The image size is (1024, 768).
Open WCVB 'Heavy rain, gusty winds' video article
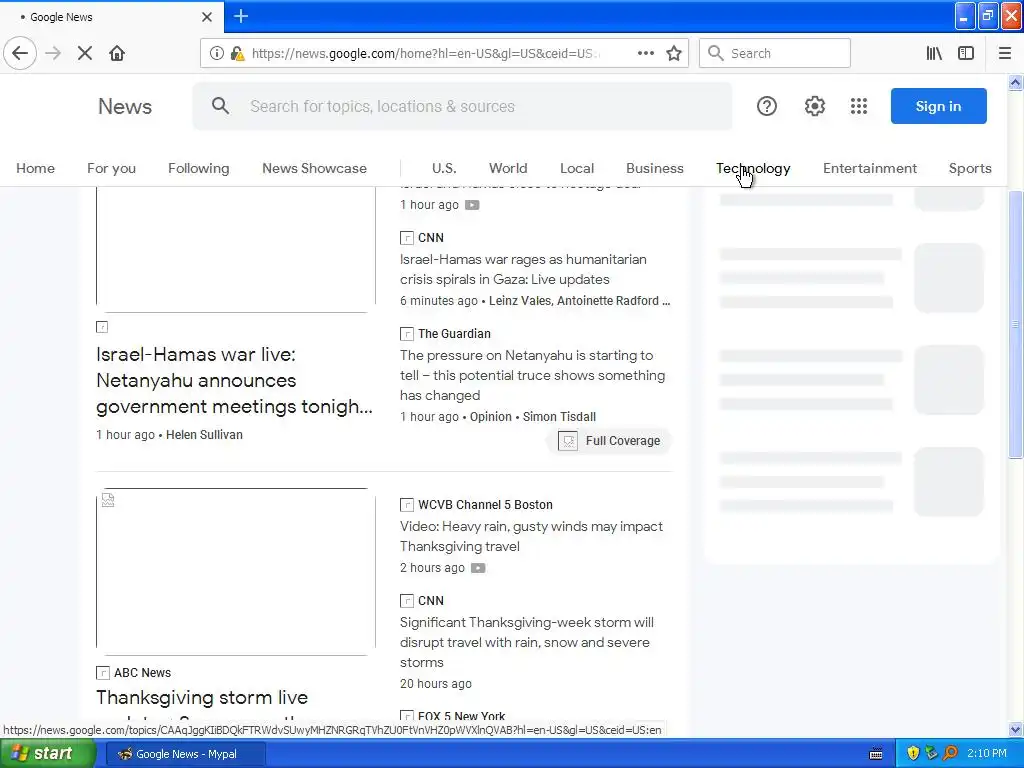coord(531,536)
